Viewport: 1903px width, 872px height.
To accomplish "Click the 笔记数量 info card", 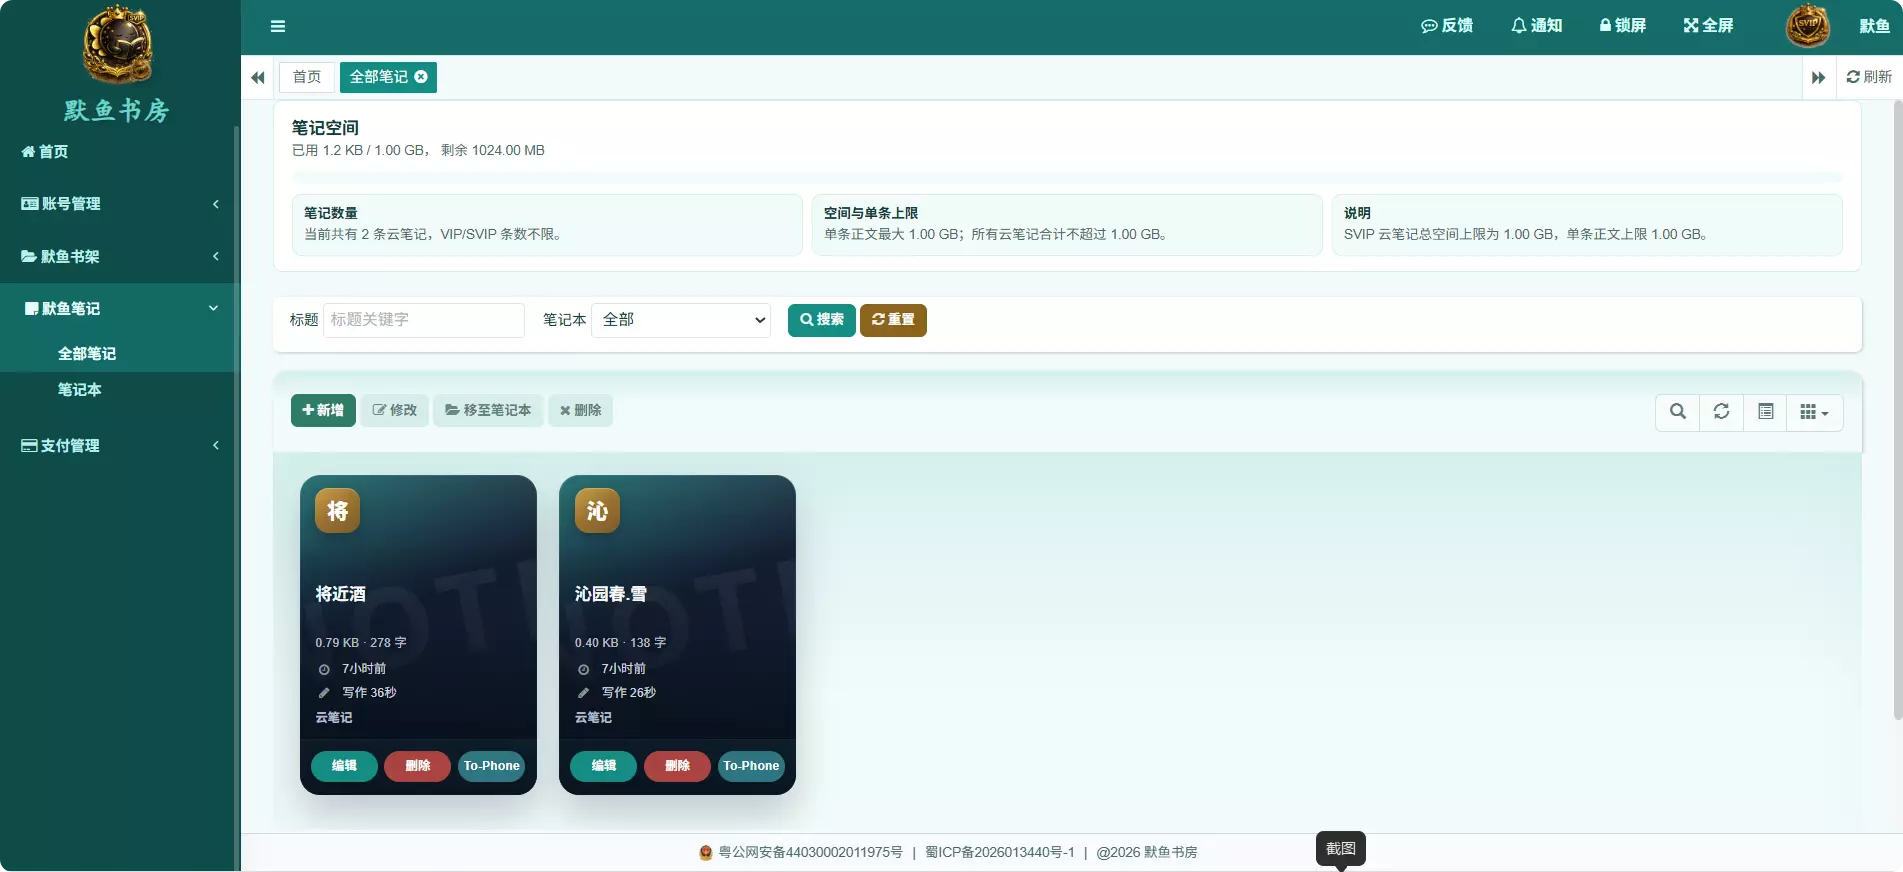I will (547, 225).
